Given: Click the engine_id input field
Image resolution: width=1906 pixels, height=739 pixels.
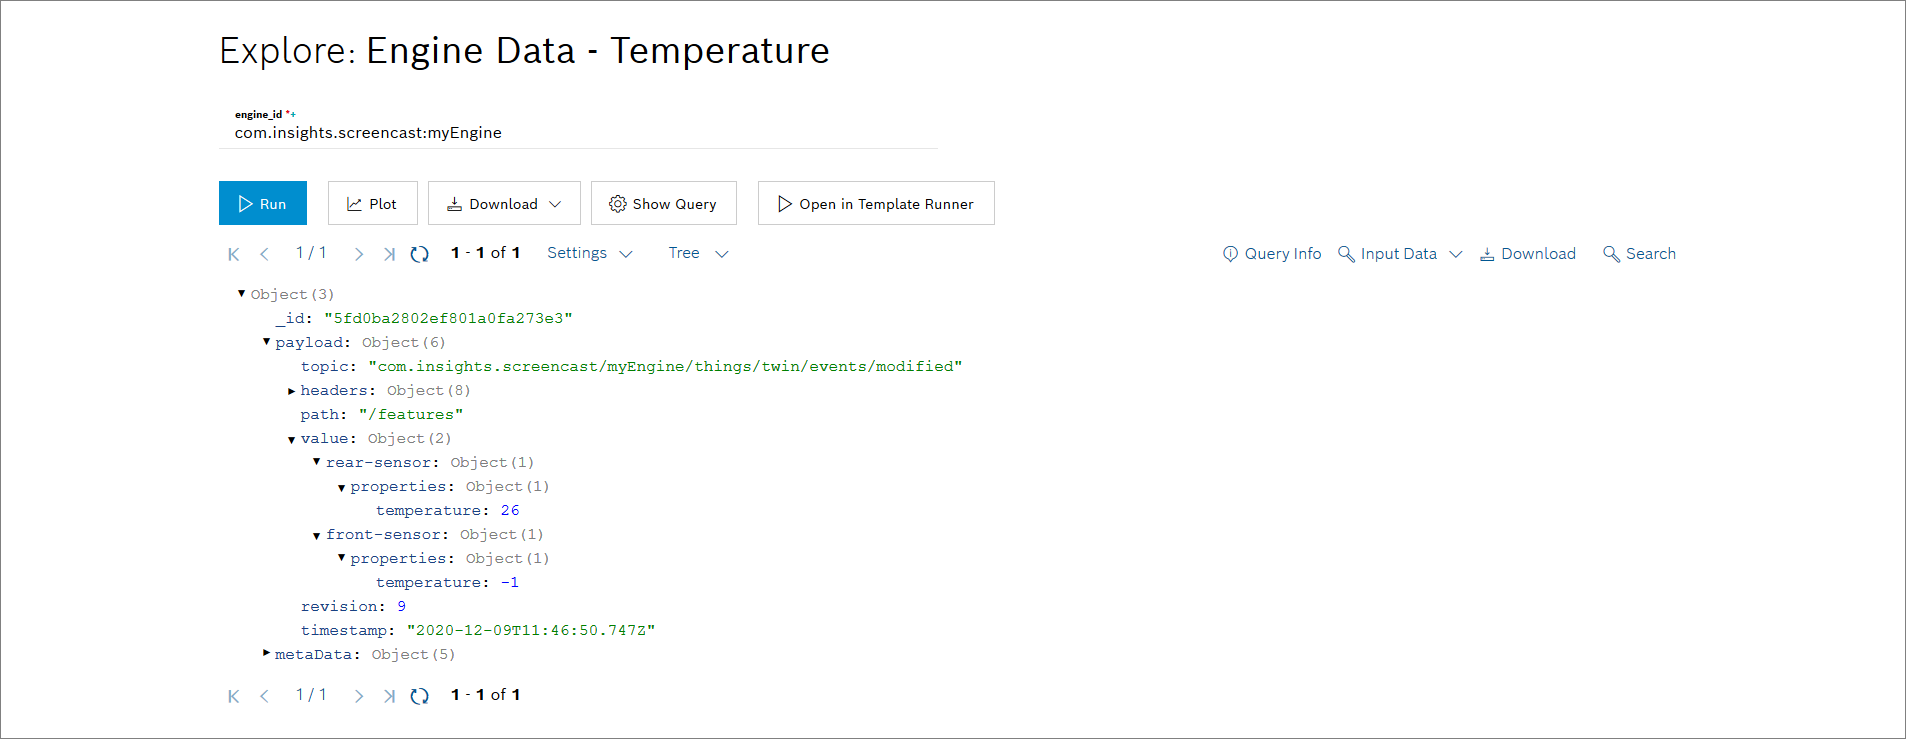Looking at the screenshot, I should (578, 133).
